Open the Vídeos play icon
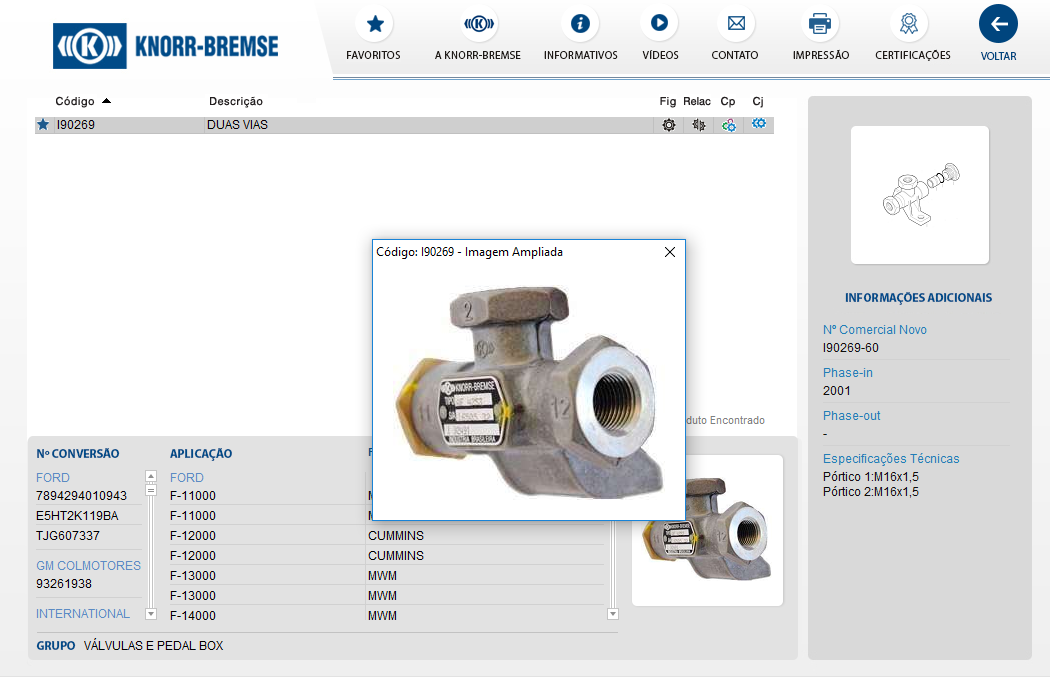The image size is (1050, 677). click(x=659, y=24)
